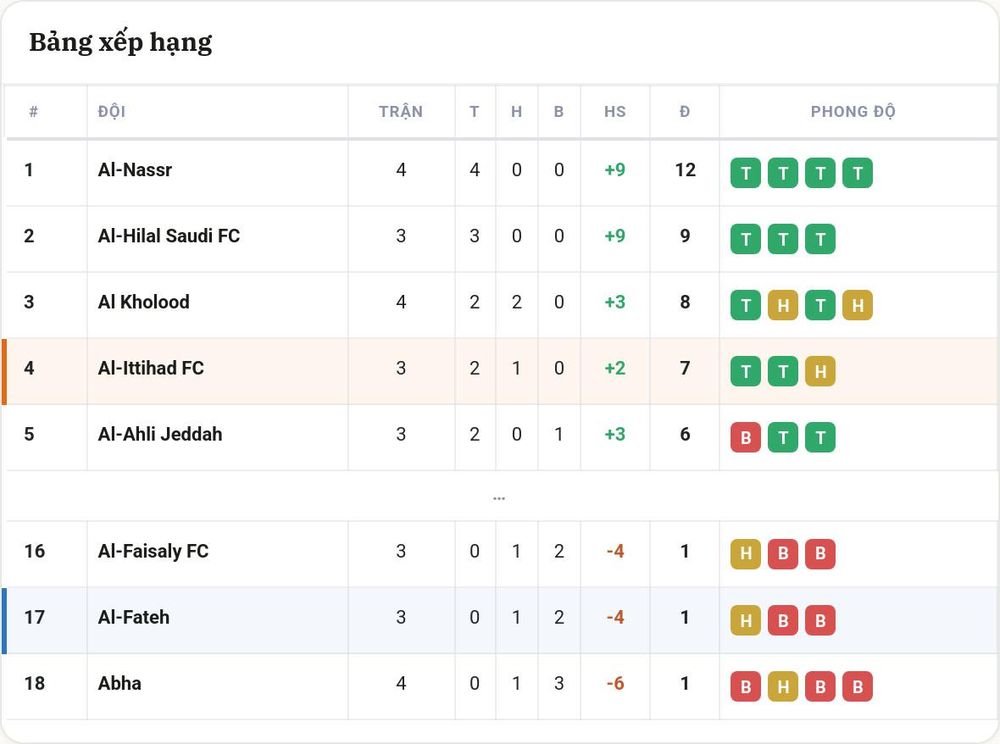Click Al-Ahli Jeddah's red B form badge

[746, 437]
